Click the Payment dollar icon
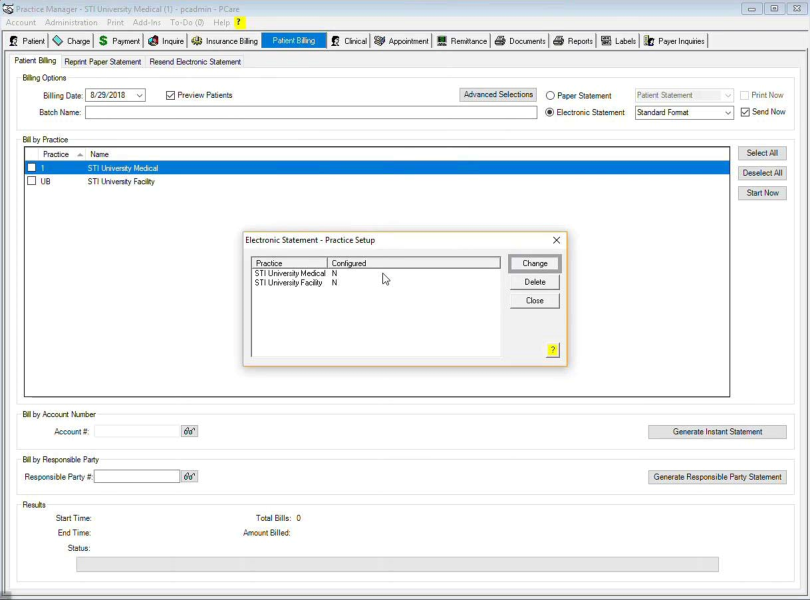 (103, 41)
